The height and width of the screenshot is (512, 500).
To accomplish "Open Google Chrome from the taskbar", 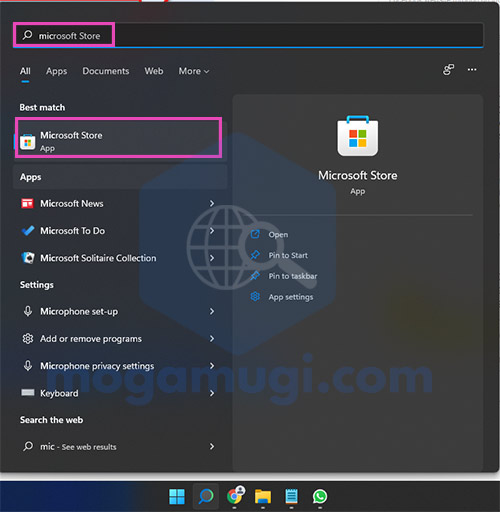I will [235, 496].
